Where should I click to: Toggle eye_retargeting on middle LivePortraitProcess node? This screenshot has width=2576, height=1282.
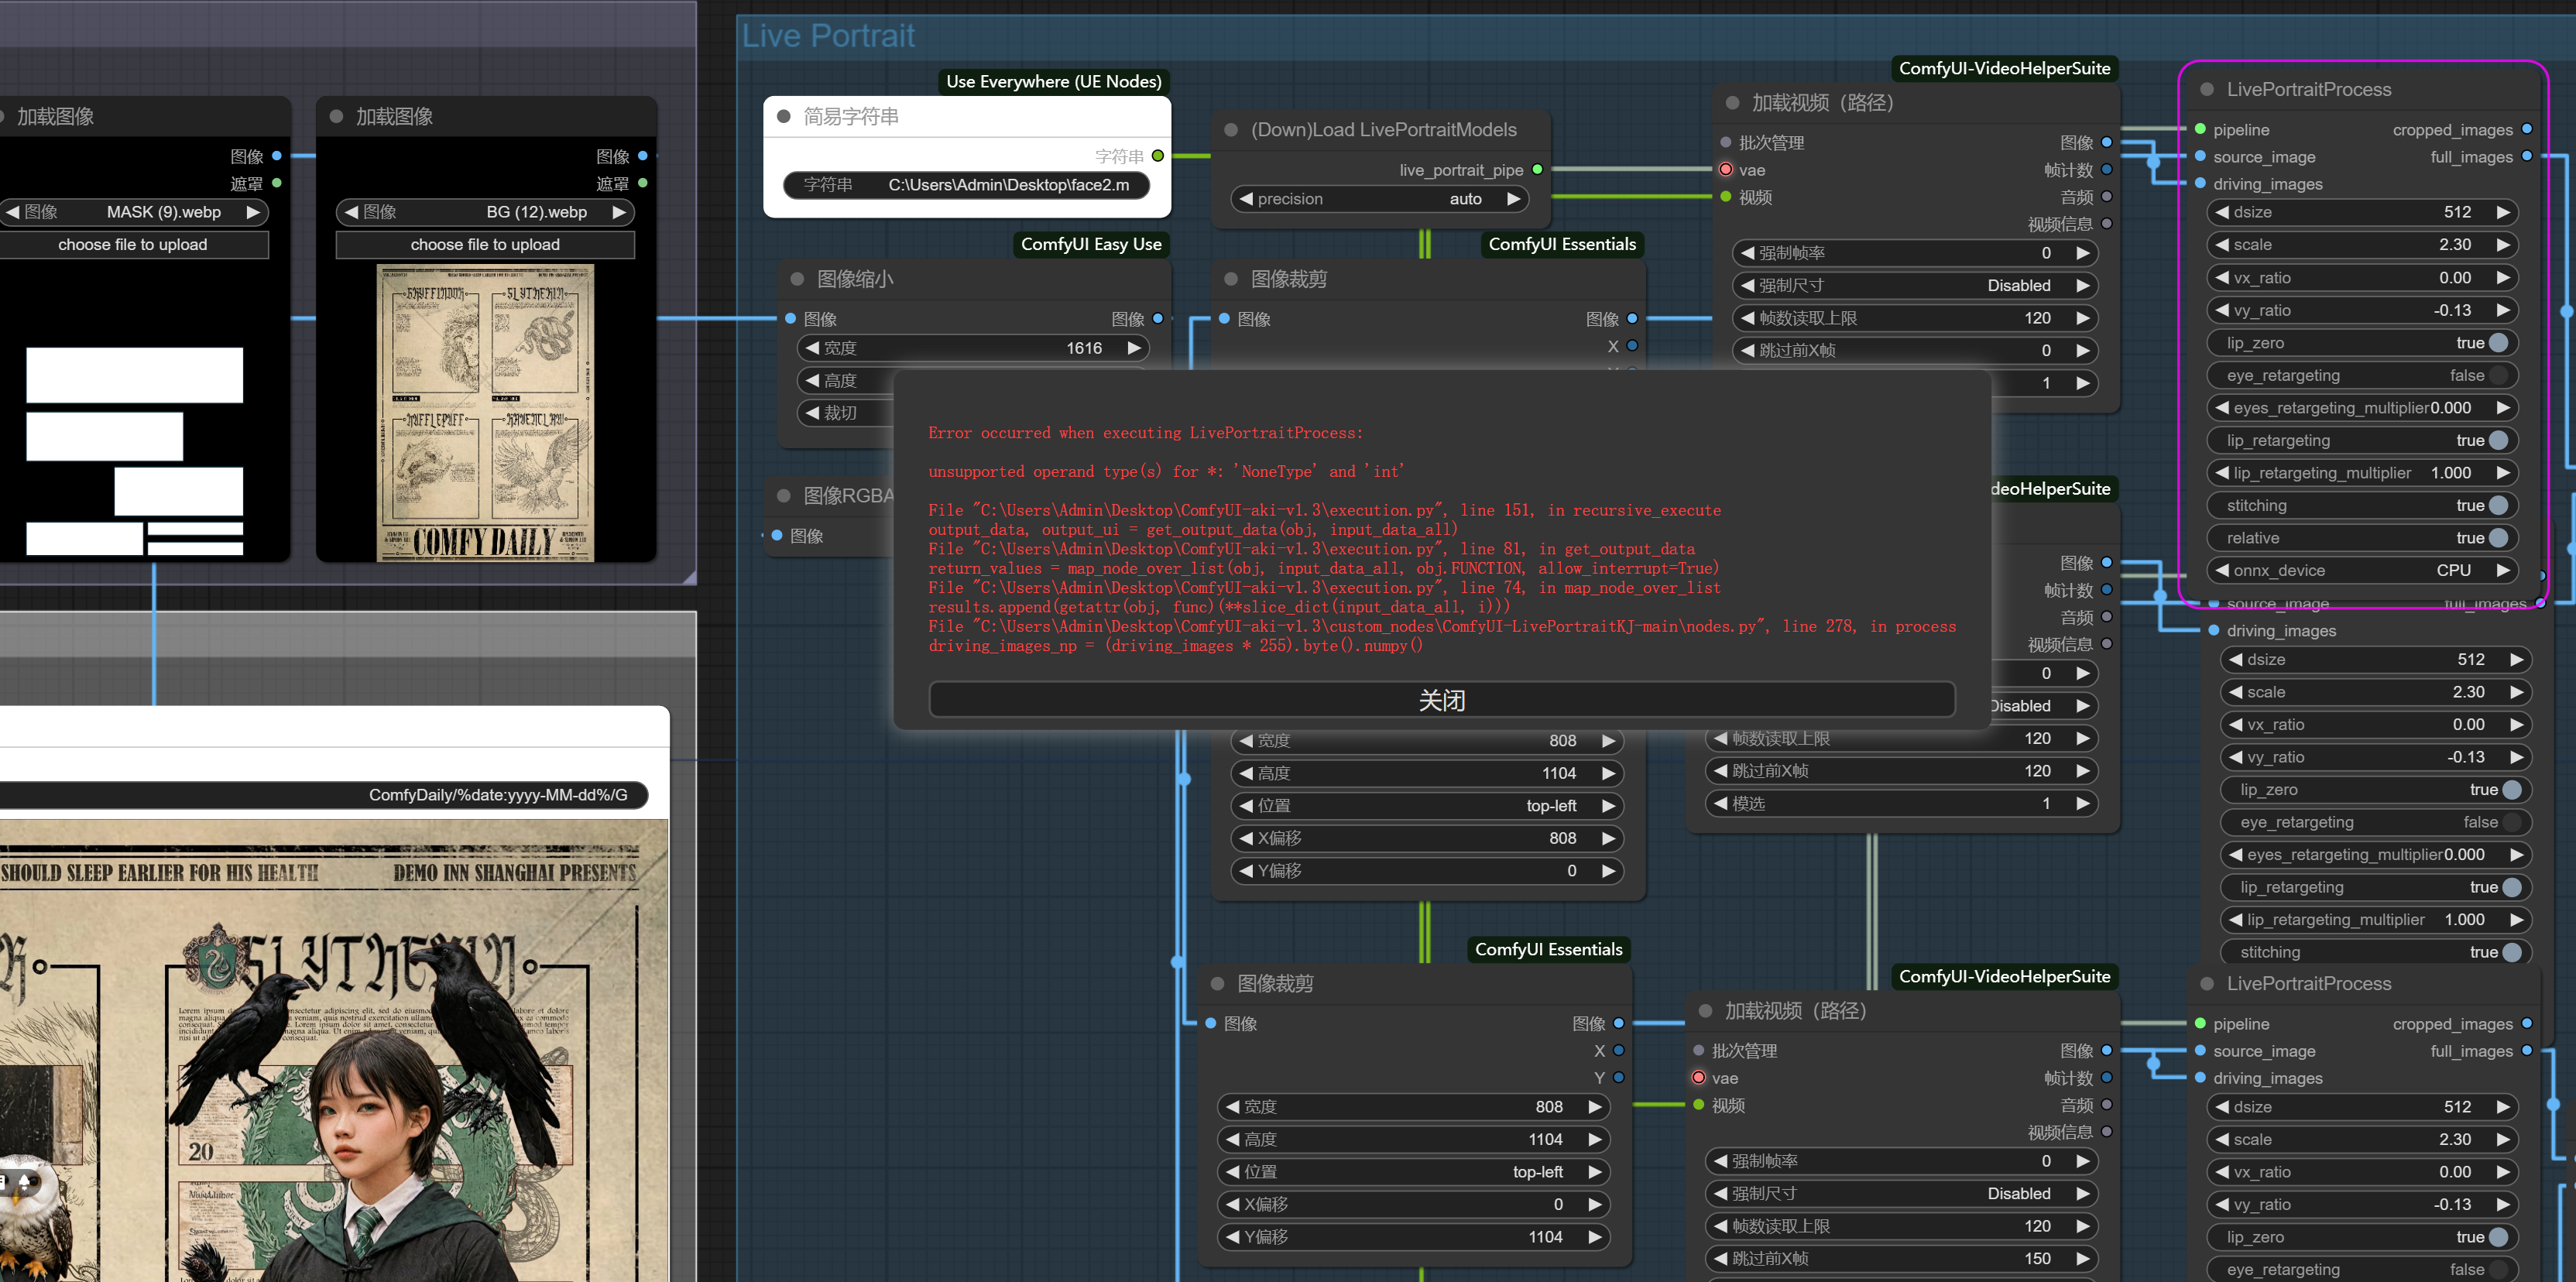tap(2376, 822)
